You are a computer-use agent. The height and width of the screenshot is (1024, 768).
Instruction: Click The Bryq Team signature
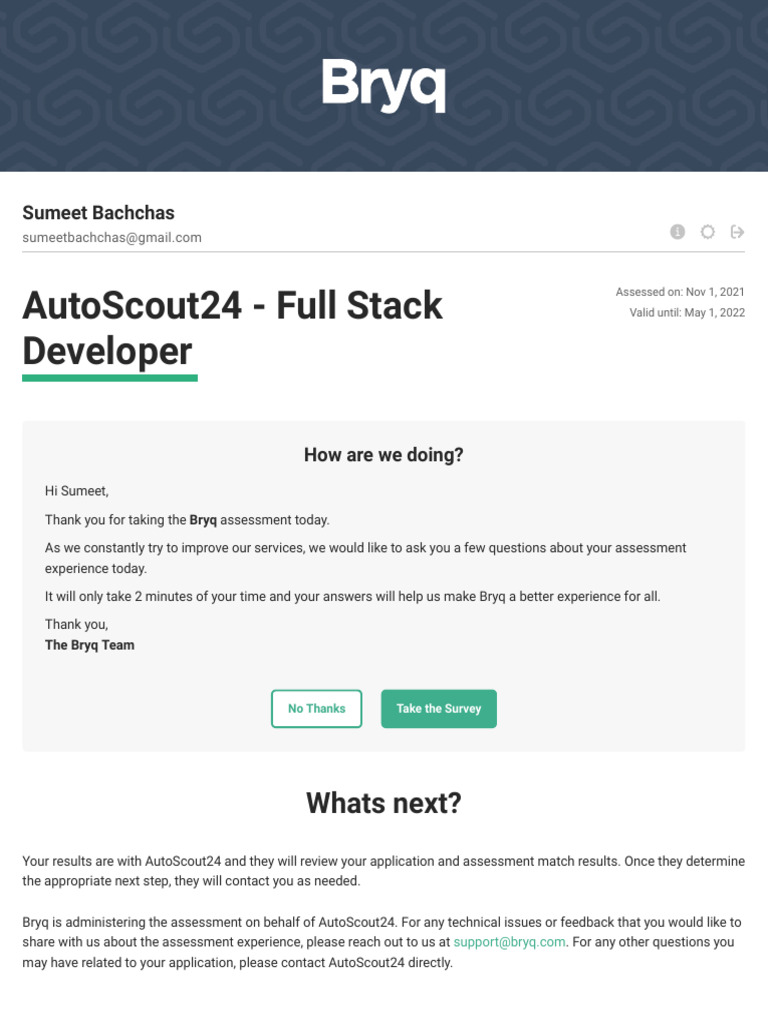tap(89, 645)
